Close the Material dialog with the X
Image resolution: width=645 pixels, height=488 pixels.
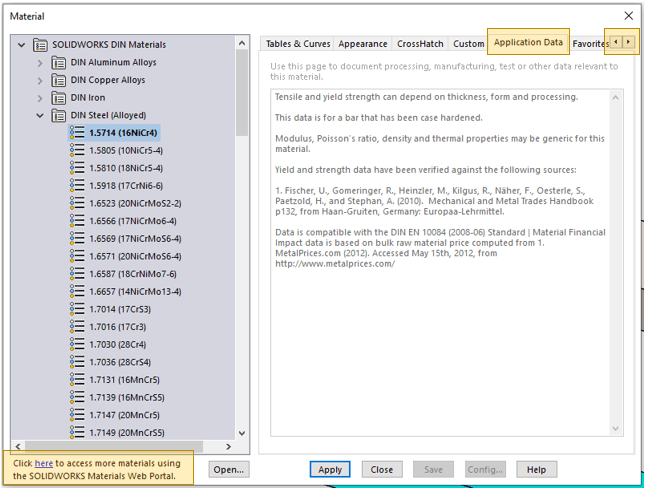[x=629, y=16]
